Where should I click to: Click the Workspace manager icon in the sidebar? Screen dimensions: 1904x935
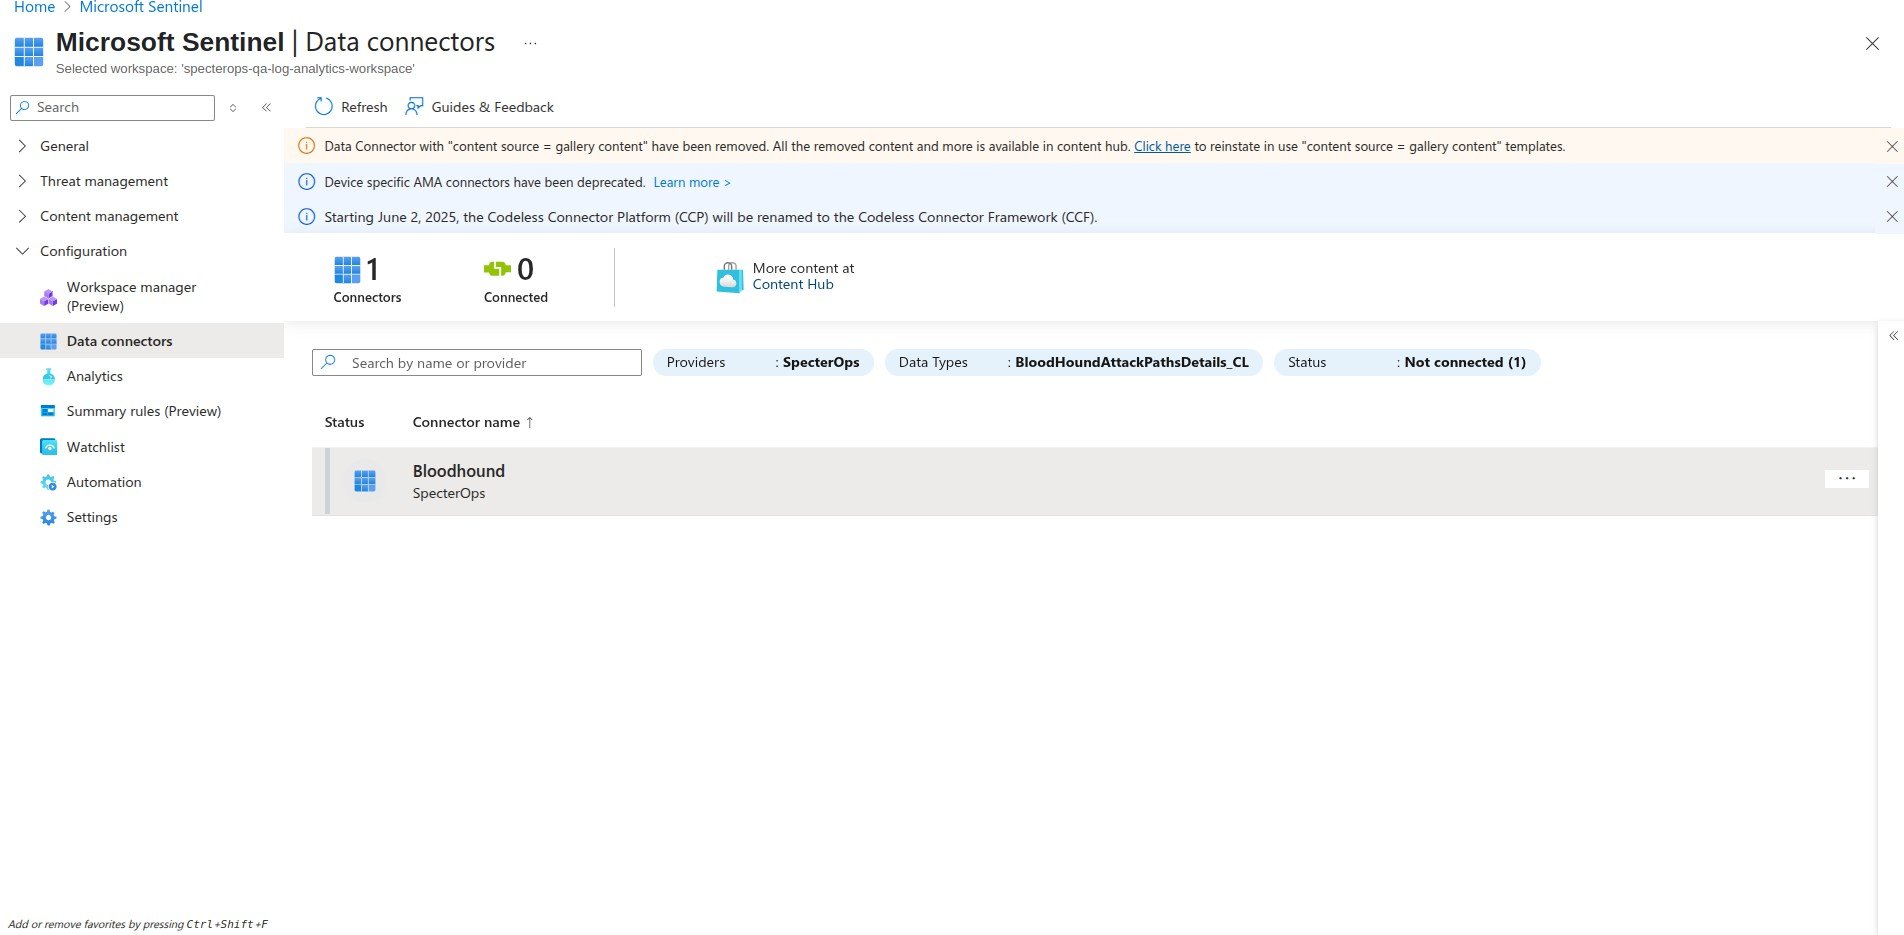[x=48, y=297]
